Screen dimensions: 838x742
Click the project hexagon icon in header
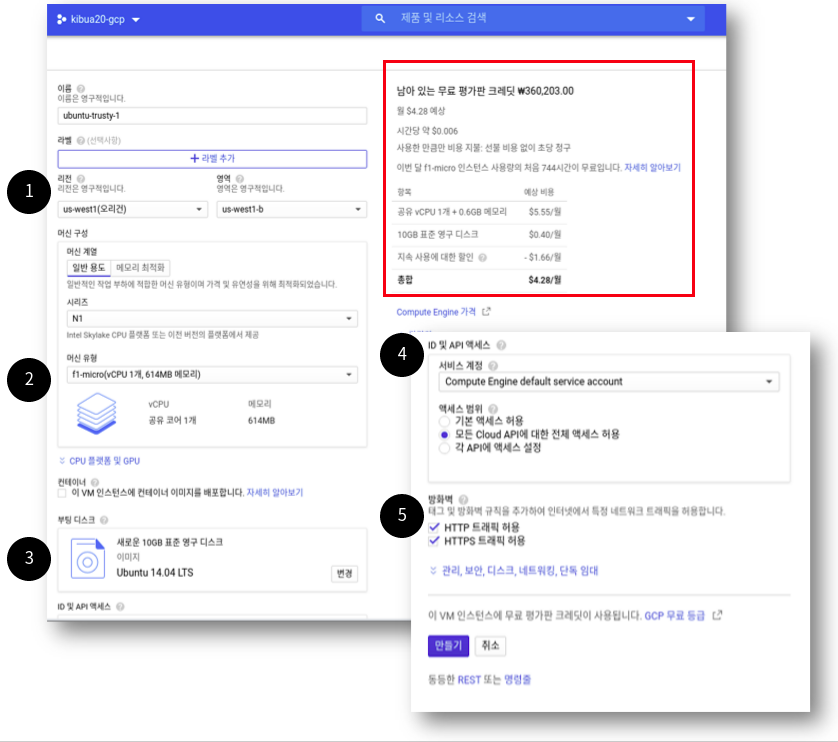tap(61, 19)
